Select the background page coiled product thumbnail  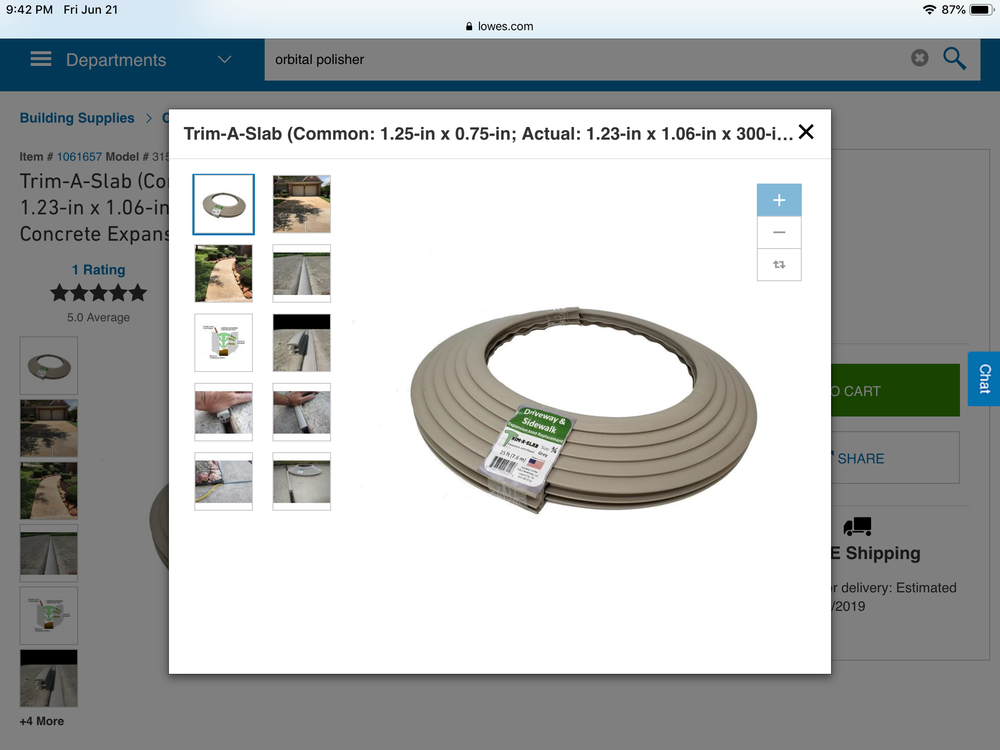[x=49, y=365]
